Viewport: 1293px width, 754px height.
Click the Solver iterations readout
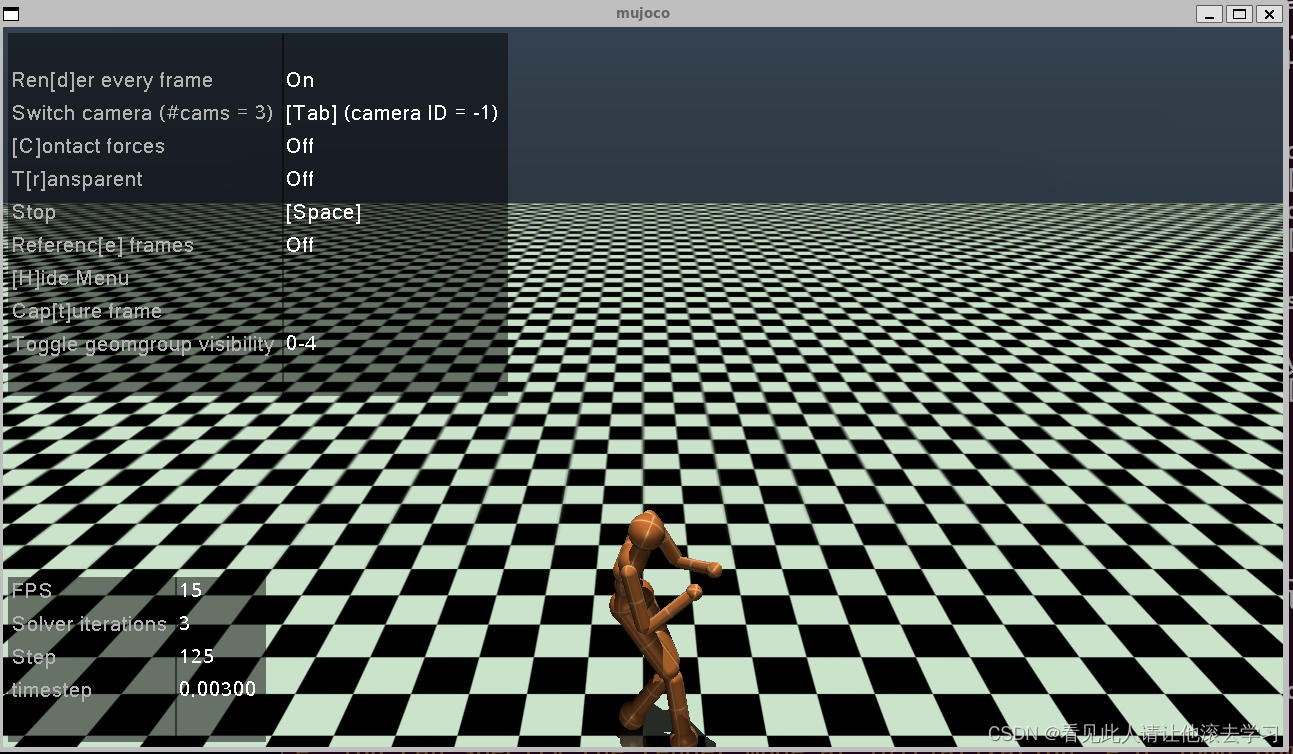tap(183, 623)
